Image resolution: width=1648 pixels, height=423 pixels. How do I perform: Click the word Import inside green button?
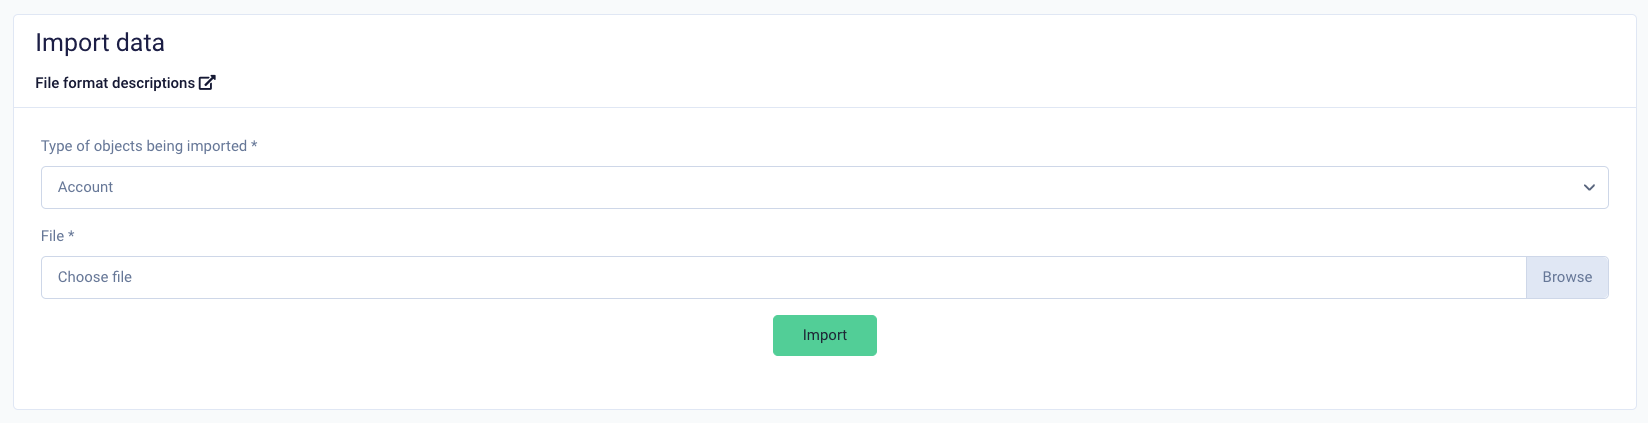[825, 335]
